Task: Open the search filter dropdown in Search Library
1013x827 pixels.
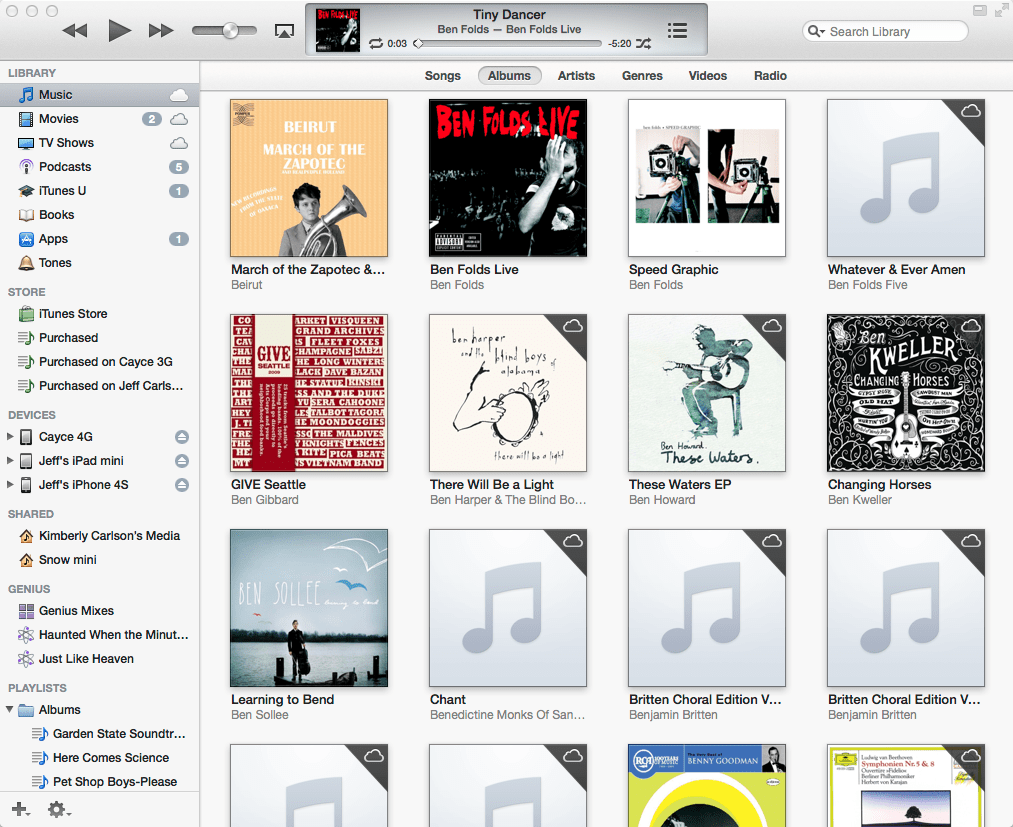Action: tap(821, 31)
